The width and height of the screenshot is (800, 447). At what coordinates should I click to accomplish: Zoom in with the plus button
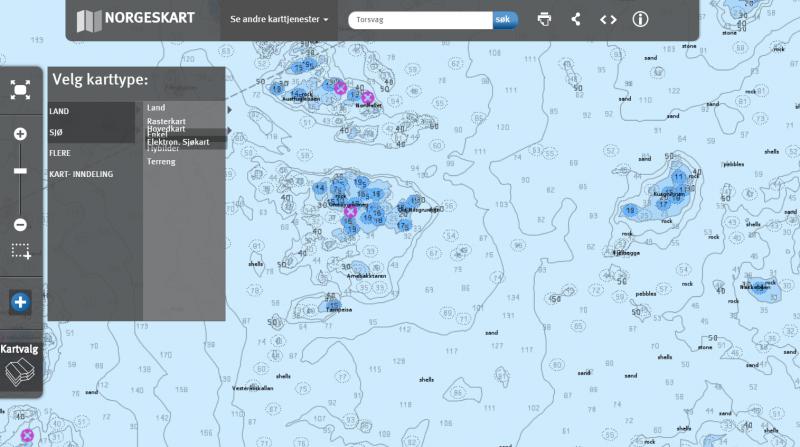coord(20,133)
